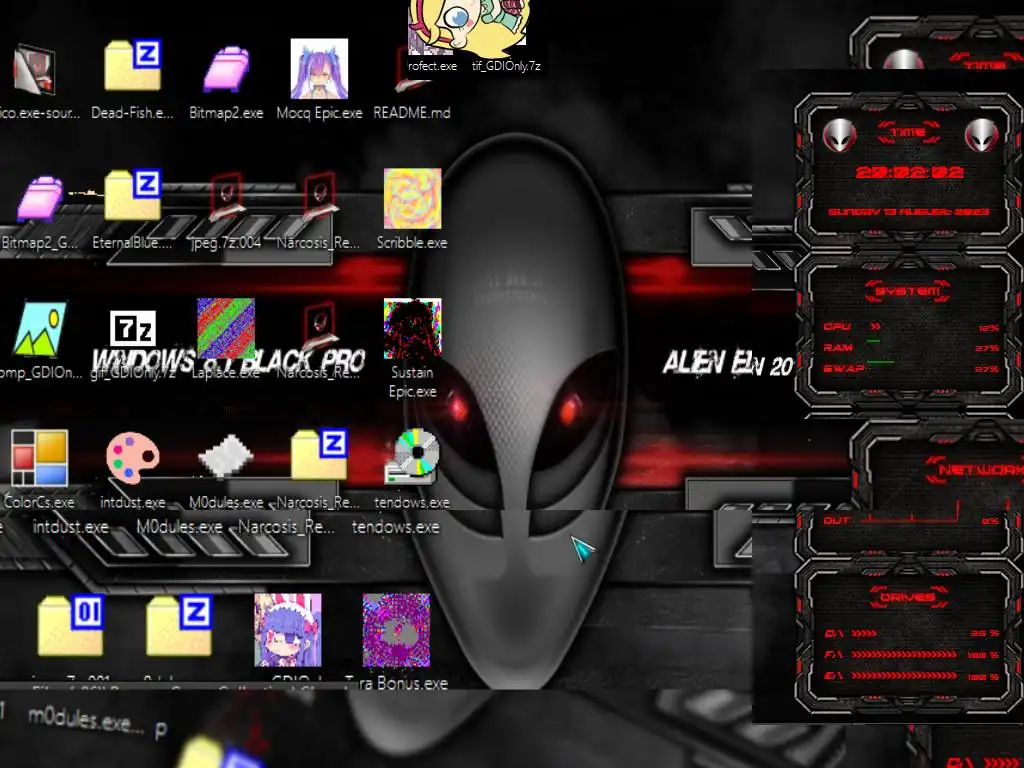The image size is (1024, 768).
Task: Open bmp_GDIOn... picture icon
Action: click(x=40, y=328)
